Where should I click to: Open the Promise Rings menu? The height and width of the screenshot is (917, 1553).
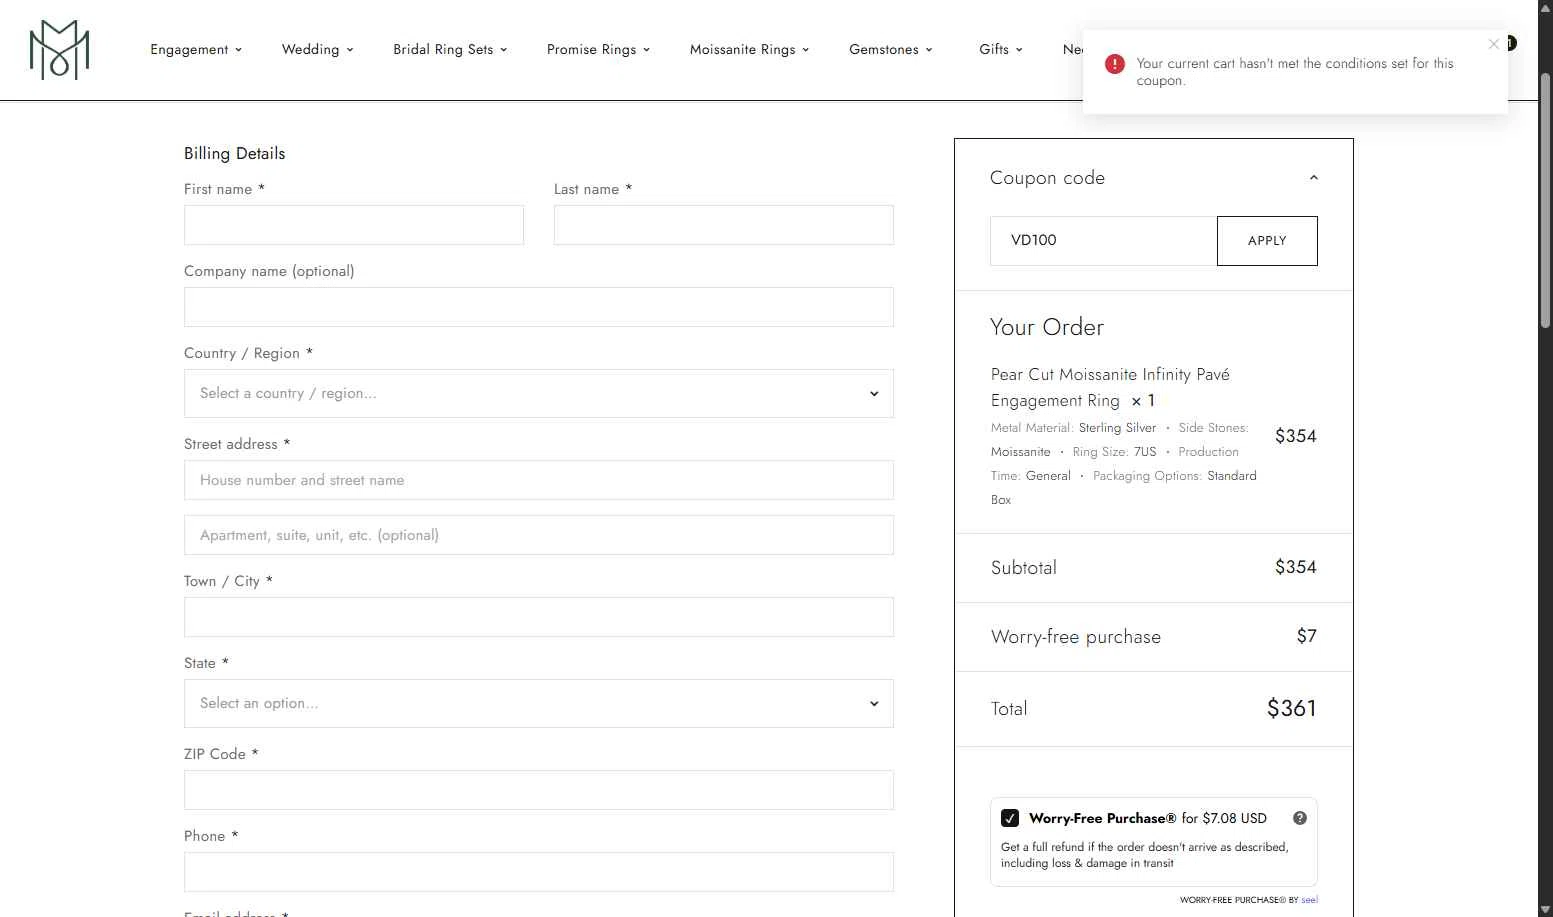pos(598,49)
